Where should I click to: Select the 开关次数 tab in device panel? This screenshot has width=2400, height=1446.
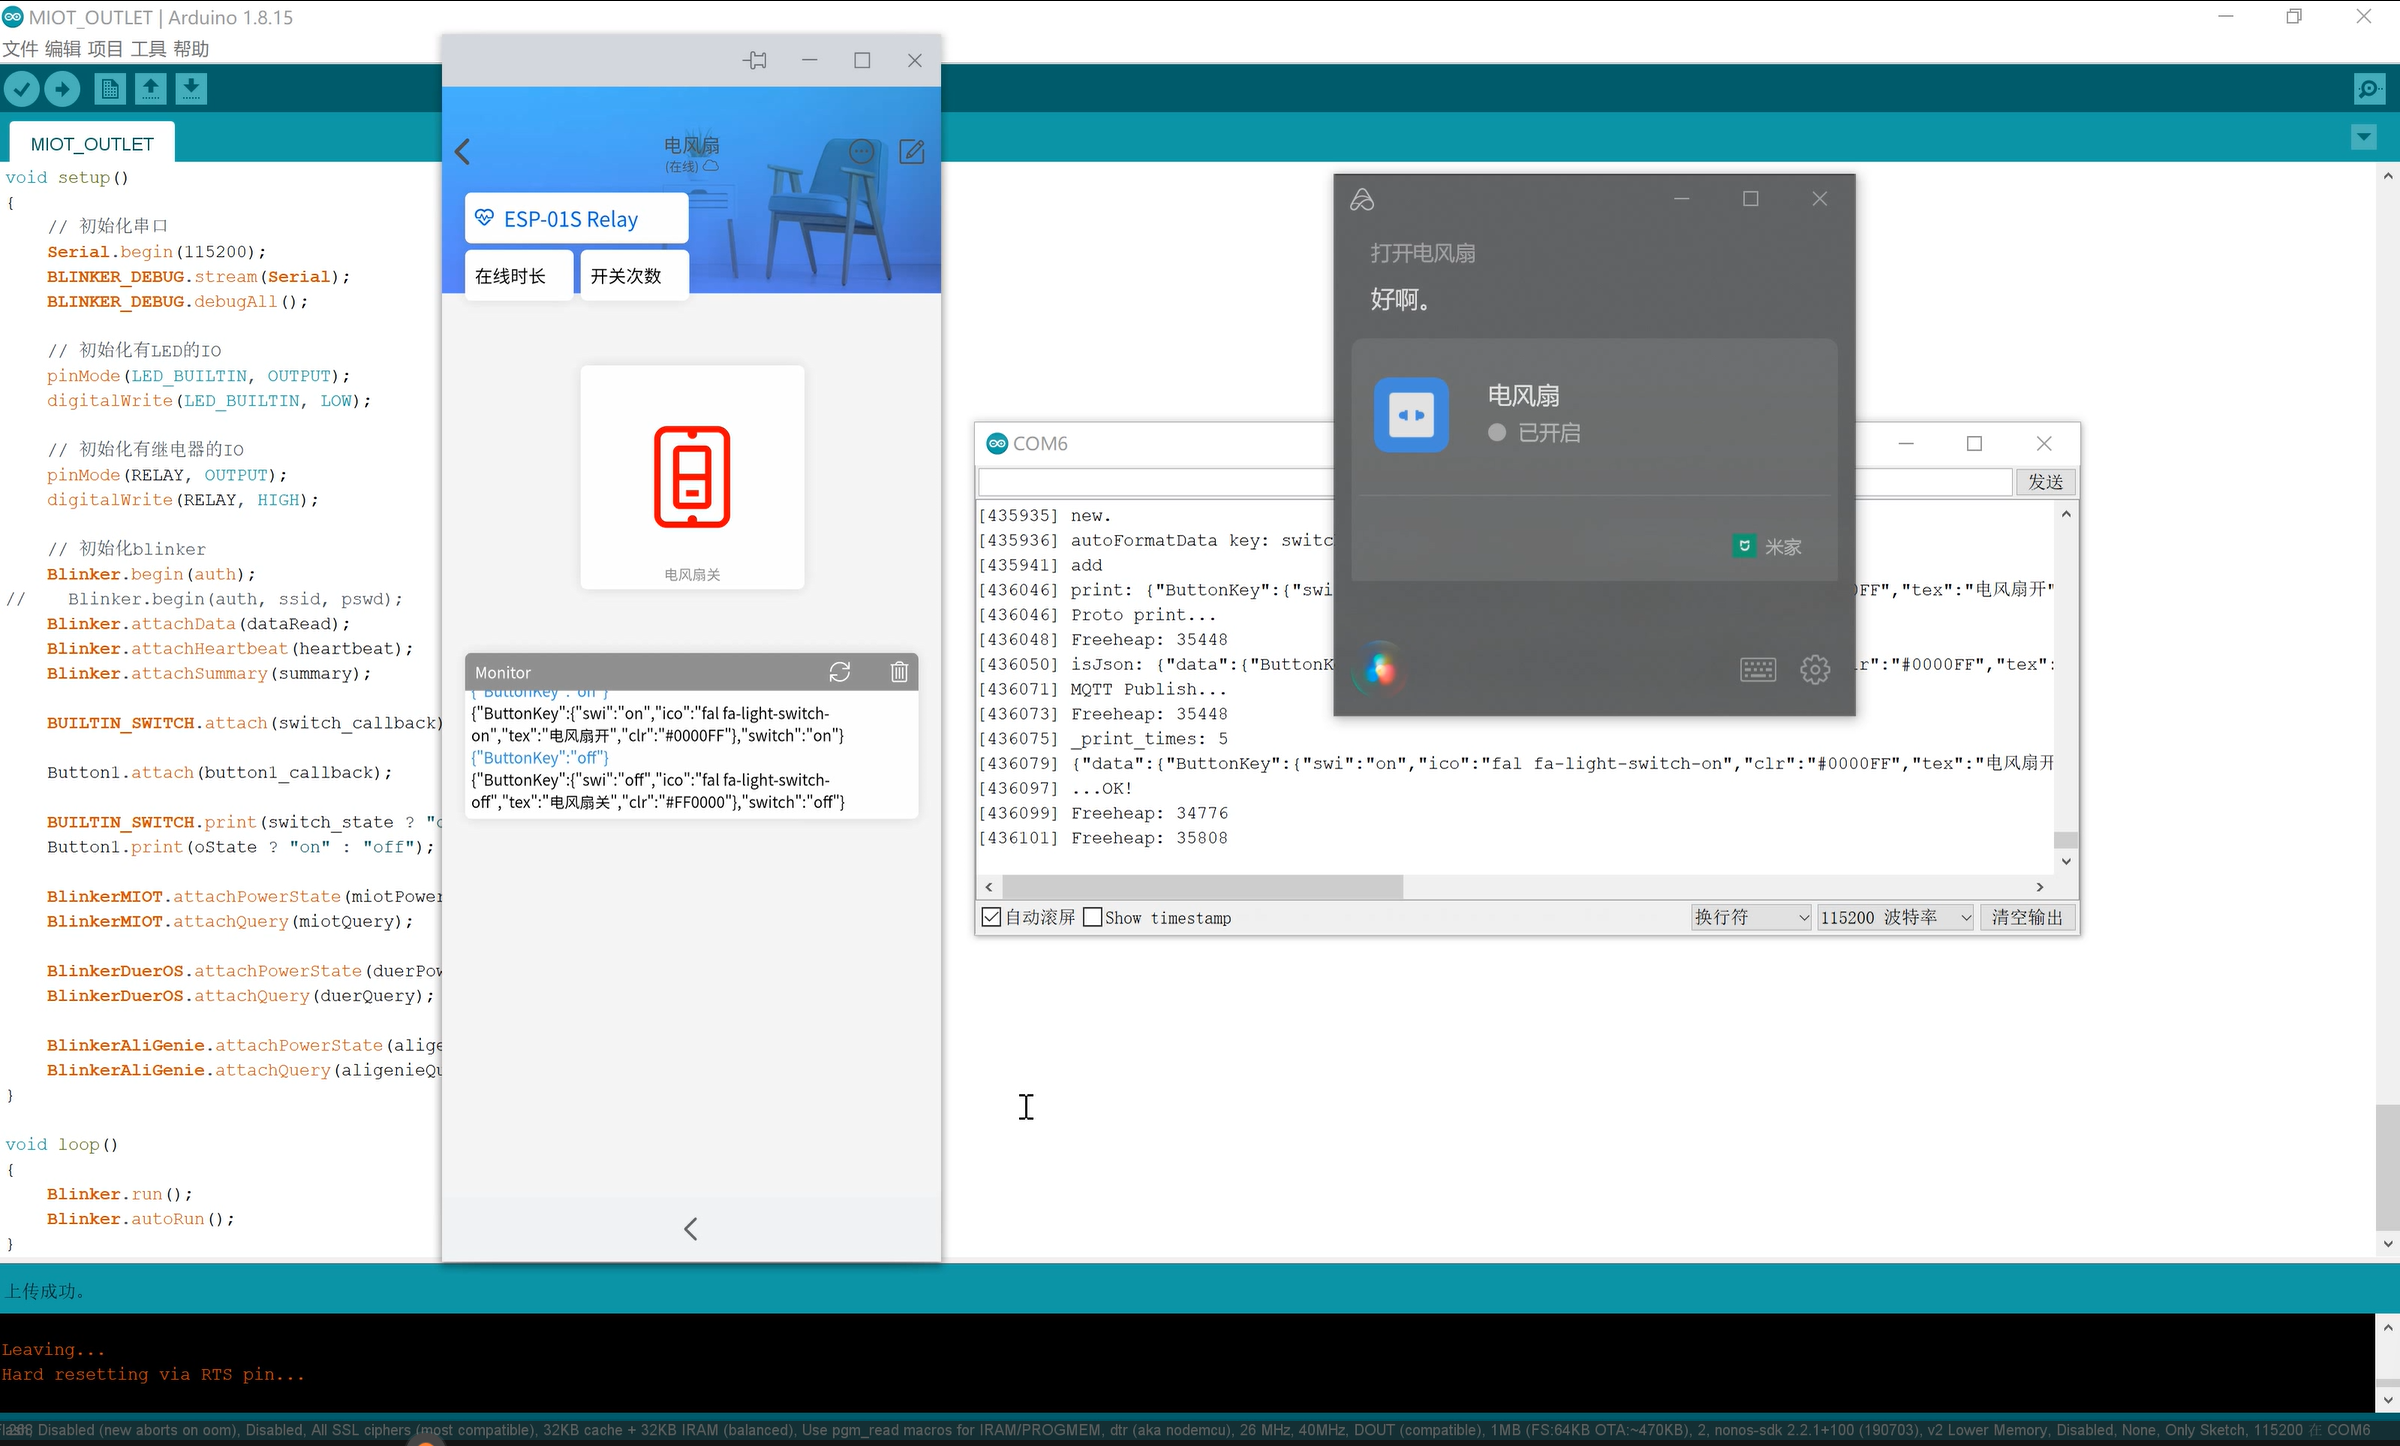626,274
